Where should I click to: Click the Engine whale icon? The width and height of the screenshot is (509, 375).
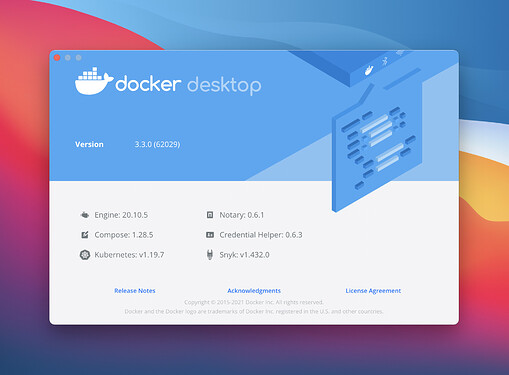pos(85,215)
